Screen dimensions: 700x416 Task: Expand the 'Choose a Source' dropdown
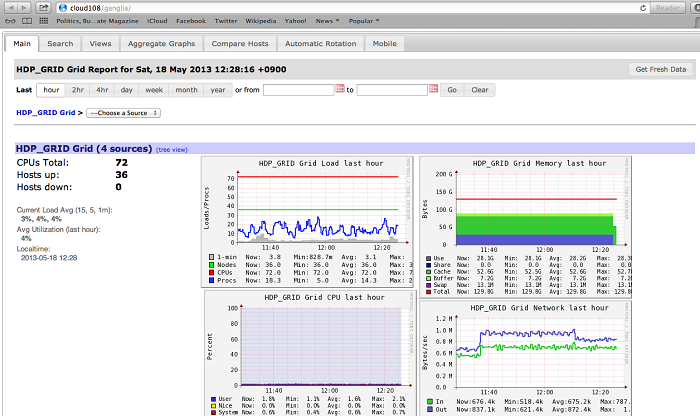124,113
